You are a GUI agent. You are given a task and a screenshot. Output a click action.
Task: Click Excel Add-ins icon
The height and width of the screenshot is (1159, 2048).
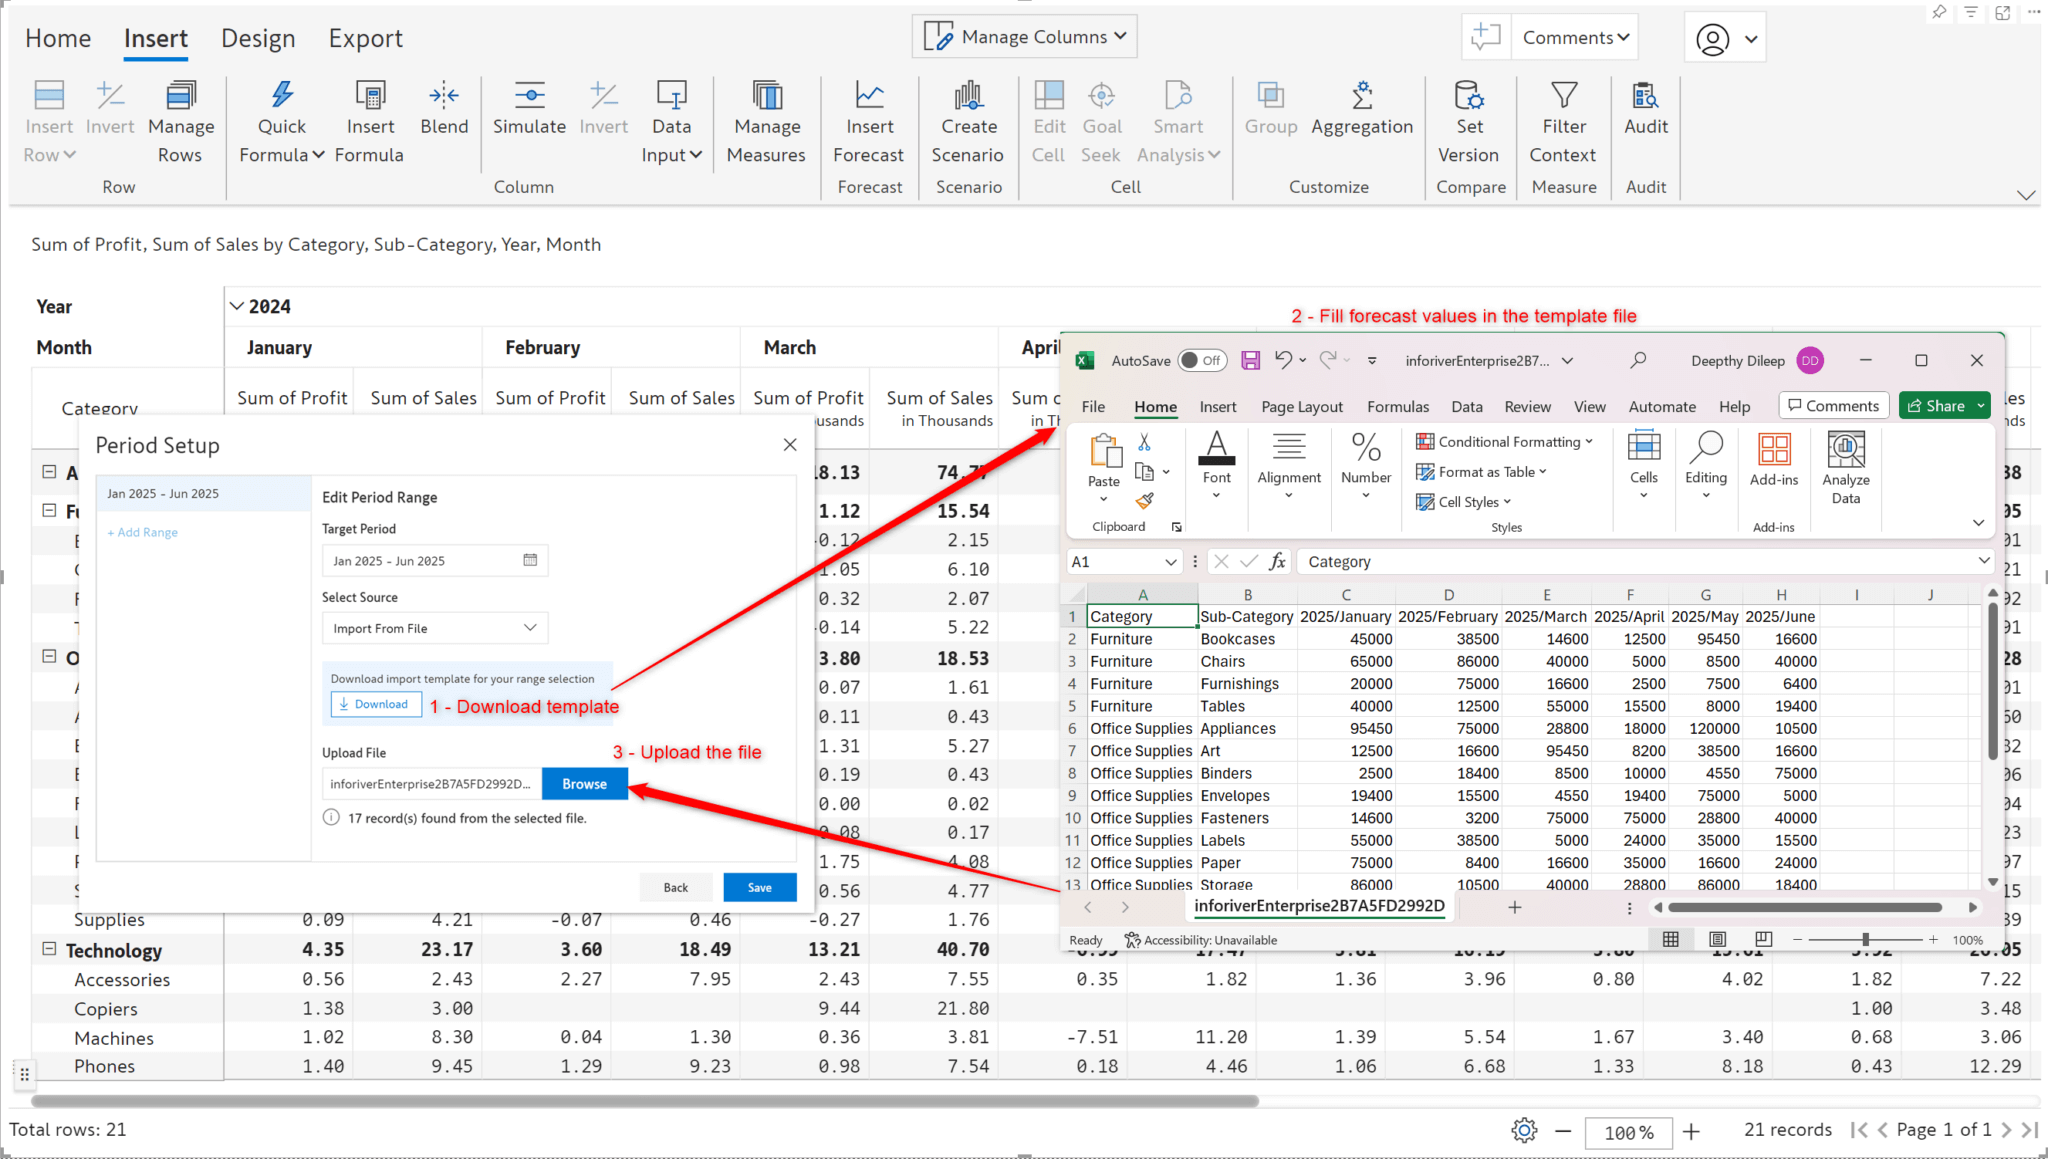coord(1774,450)
